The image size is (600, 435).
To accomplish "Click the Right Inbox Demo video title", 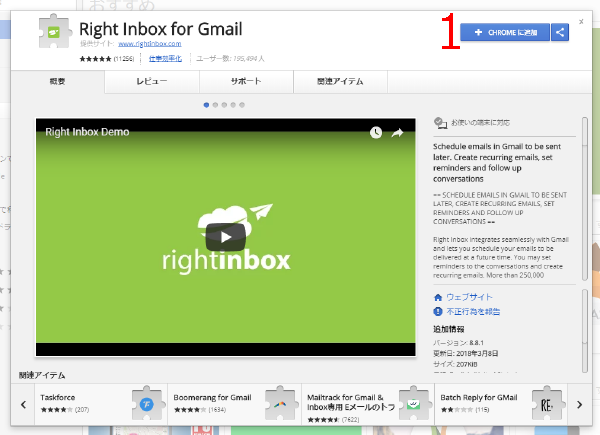I will coord(87,132).
